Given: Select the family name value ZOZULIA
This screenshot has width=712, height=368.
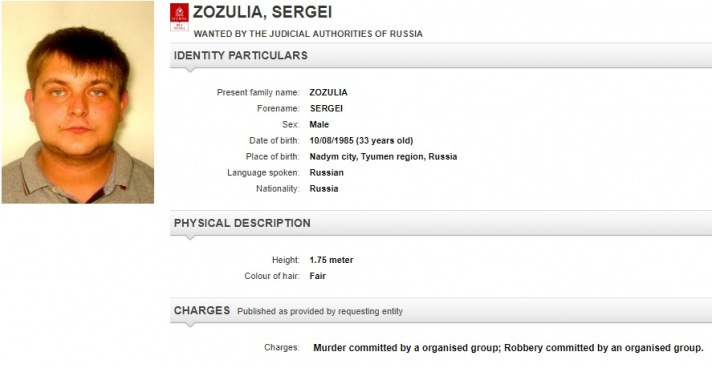Looking at the screenshot, I should click(328, 93).
